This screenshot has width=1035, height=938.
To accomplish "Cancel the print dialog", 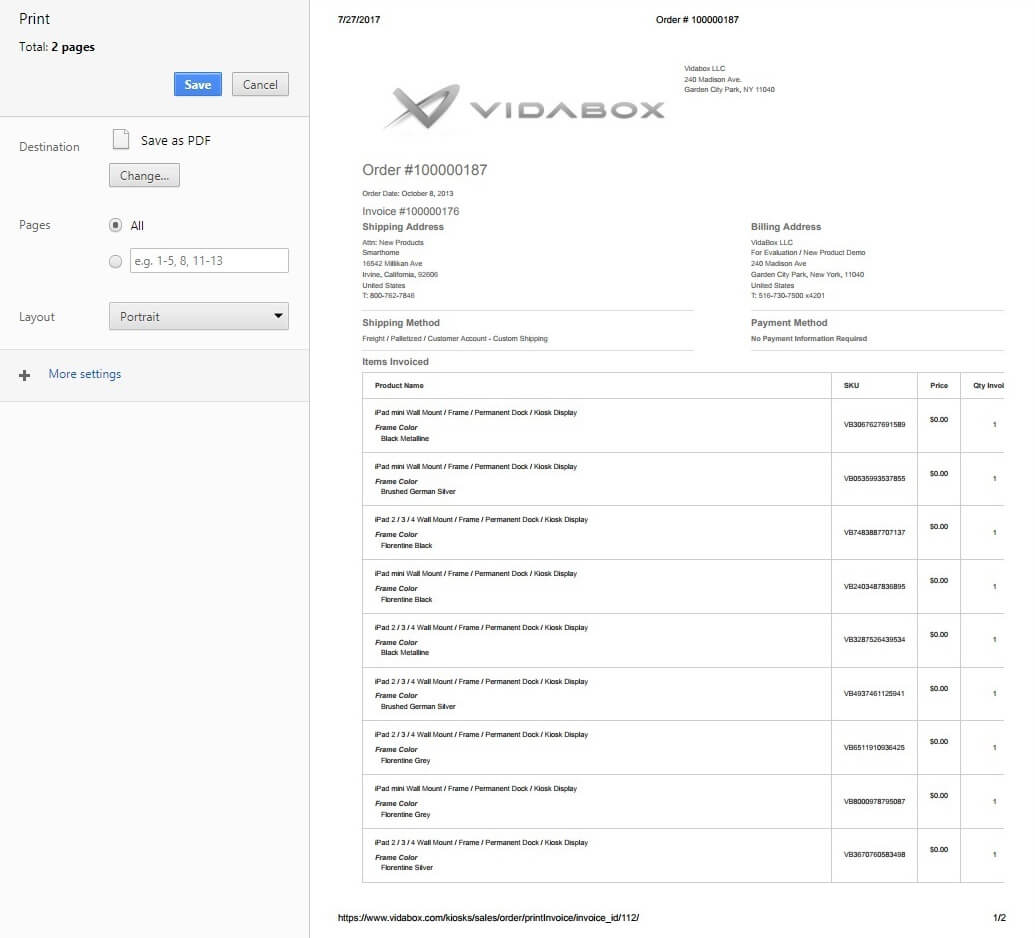I will pos(260,84).
